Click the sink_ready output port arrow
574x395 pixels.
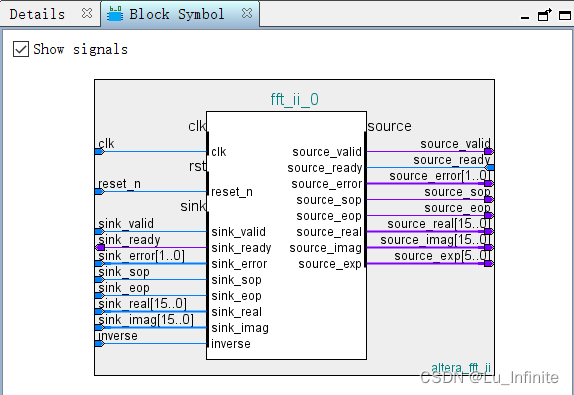pyautogui.click(x=100, y=247)
